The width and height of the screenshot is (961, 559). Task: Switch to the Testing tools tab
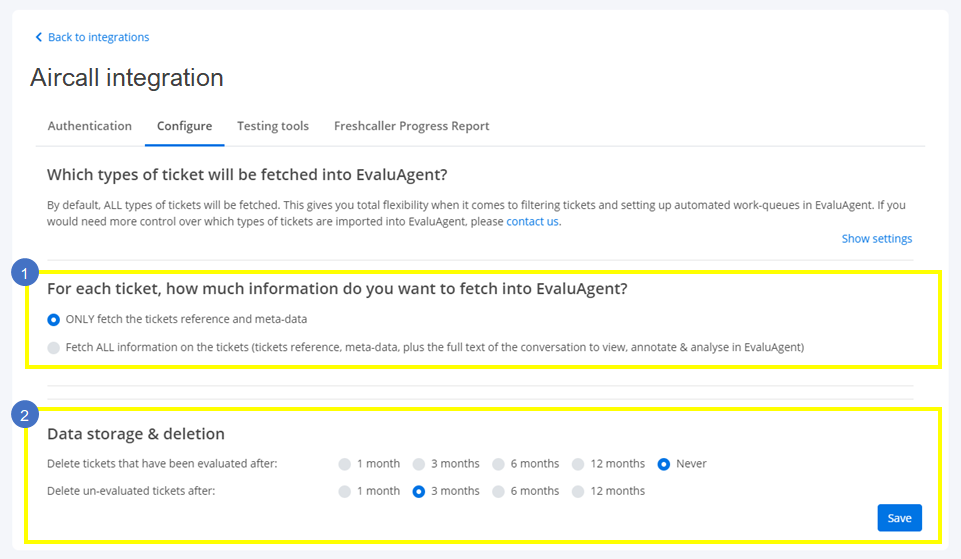pos(273,126)
